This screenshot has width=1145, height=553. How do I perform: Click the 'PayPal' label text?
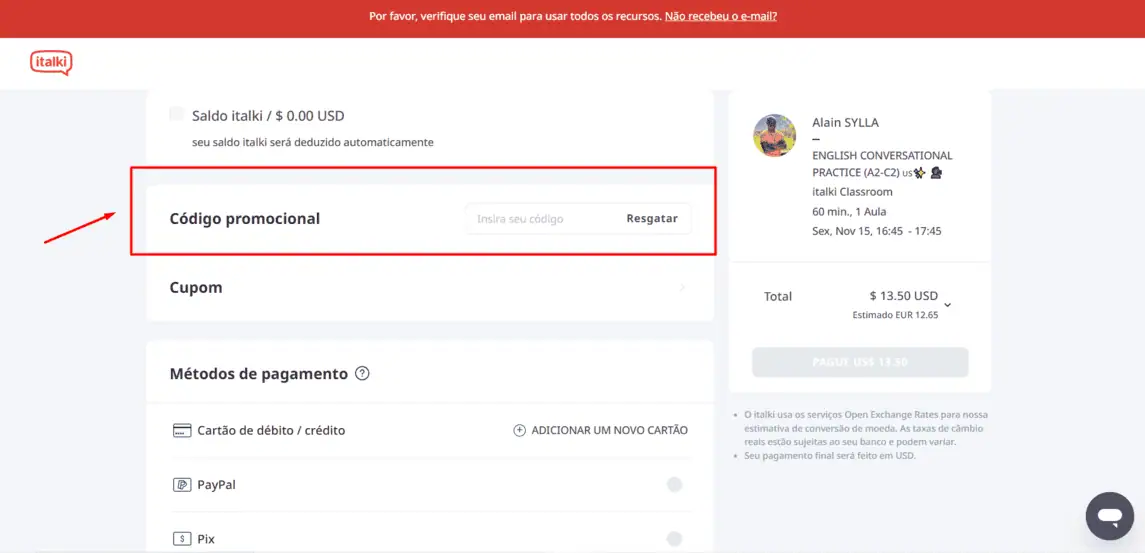coord(216,484)
